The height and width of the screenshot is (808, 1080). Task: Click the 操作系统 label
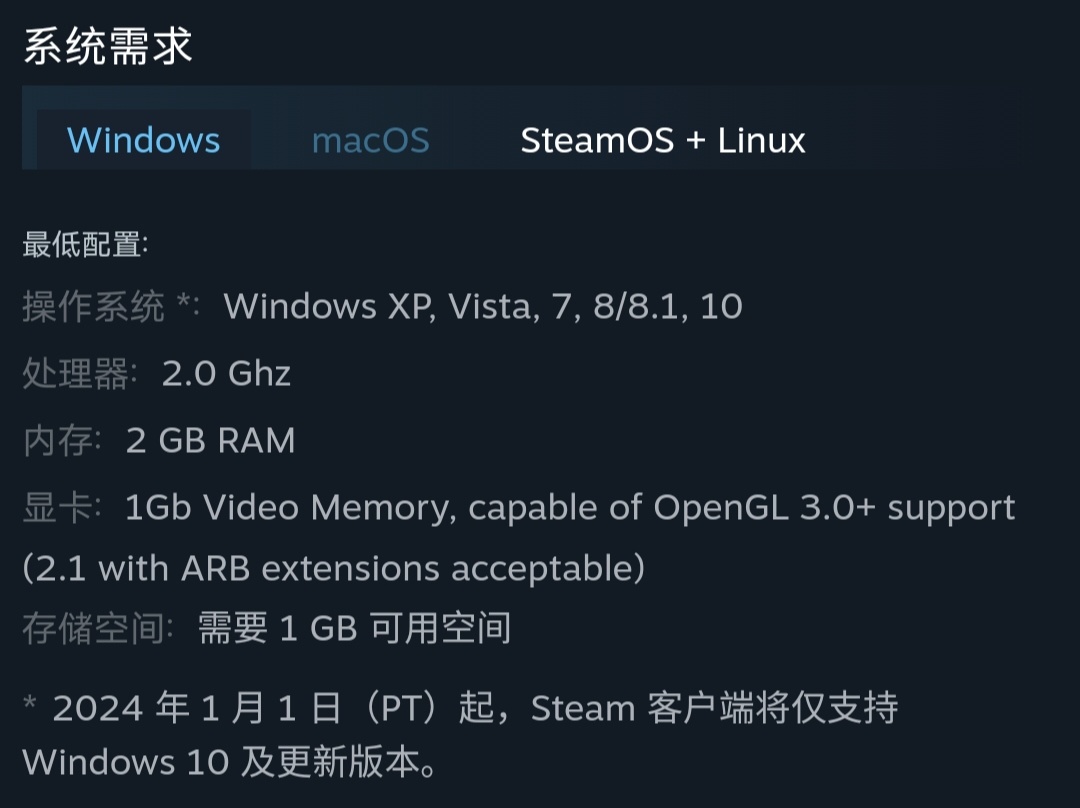(x=93, y=306)
